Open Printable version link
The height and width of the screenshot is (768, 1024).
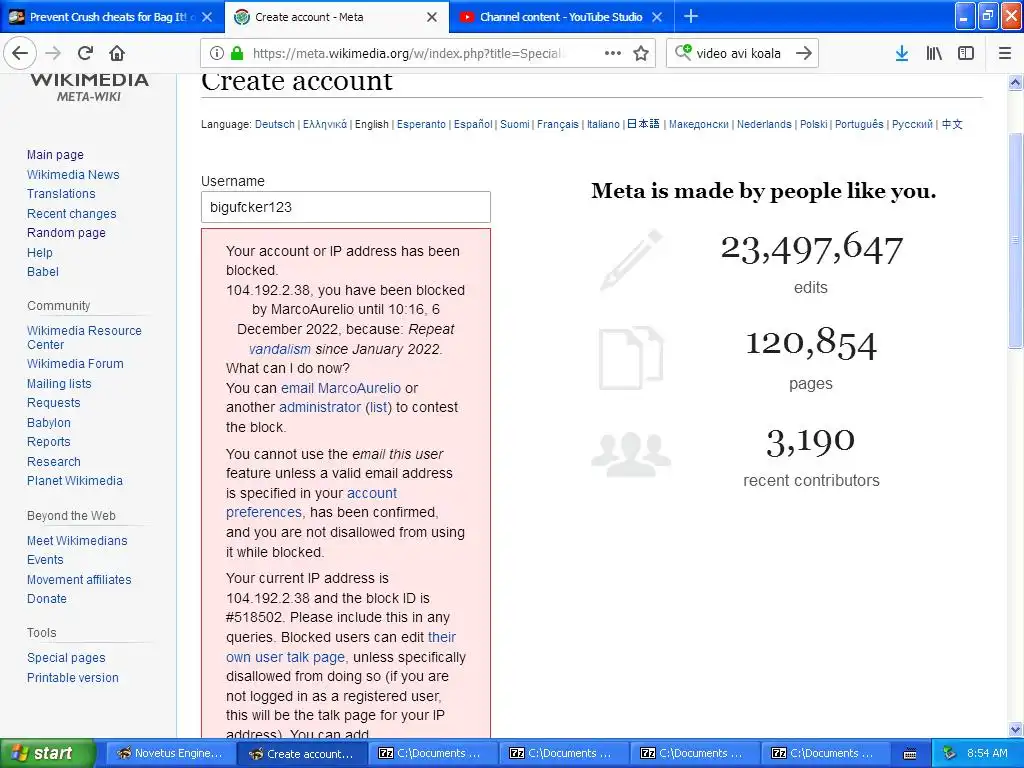(x=73, y=678)
